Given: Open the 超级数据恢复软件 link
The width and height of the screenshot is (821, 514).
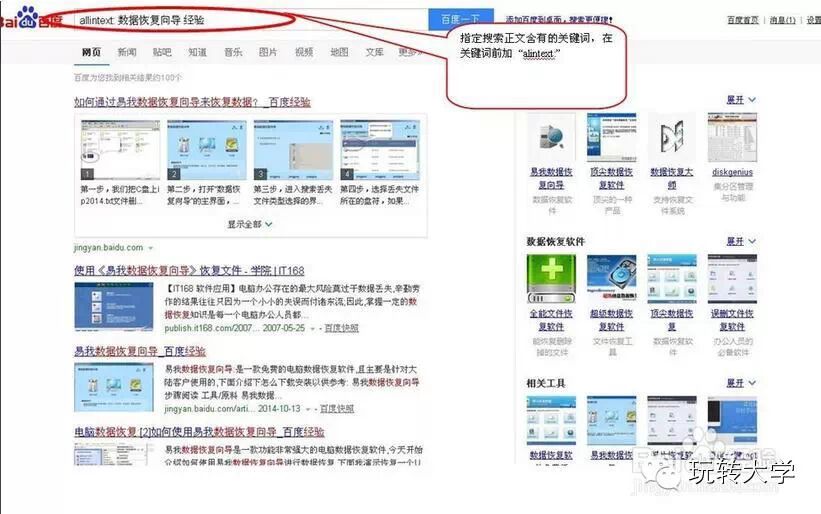Looking at the screenshot, I should tap(612, 320).
